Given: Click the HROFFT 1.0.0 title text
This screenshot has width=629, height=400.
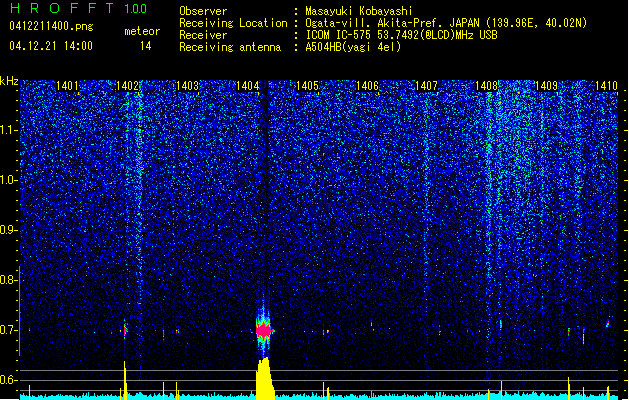Looking at the screenshot, I should click(79, 8).
